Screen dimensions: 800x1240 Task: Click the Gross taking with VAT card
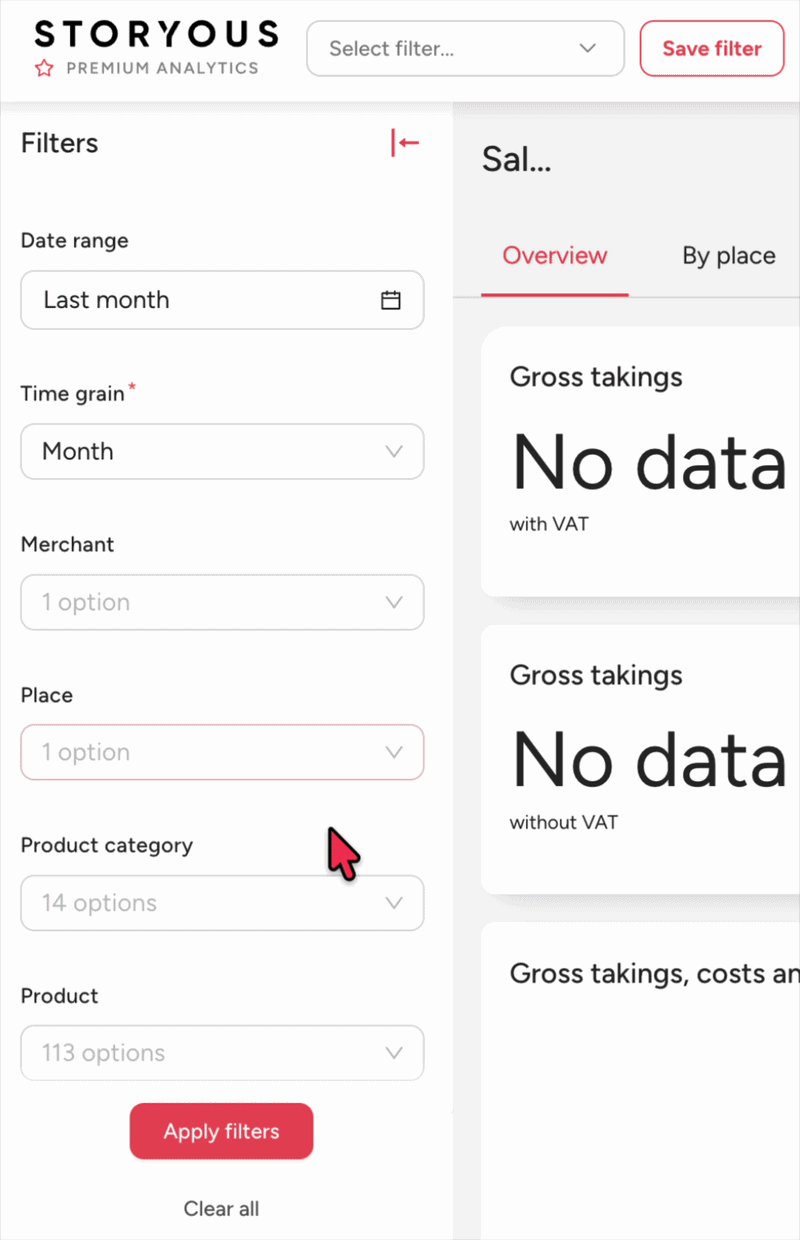(640, 461)
